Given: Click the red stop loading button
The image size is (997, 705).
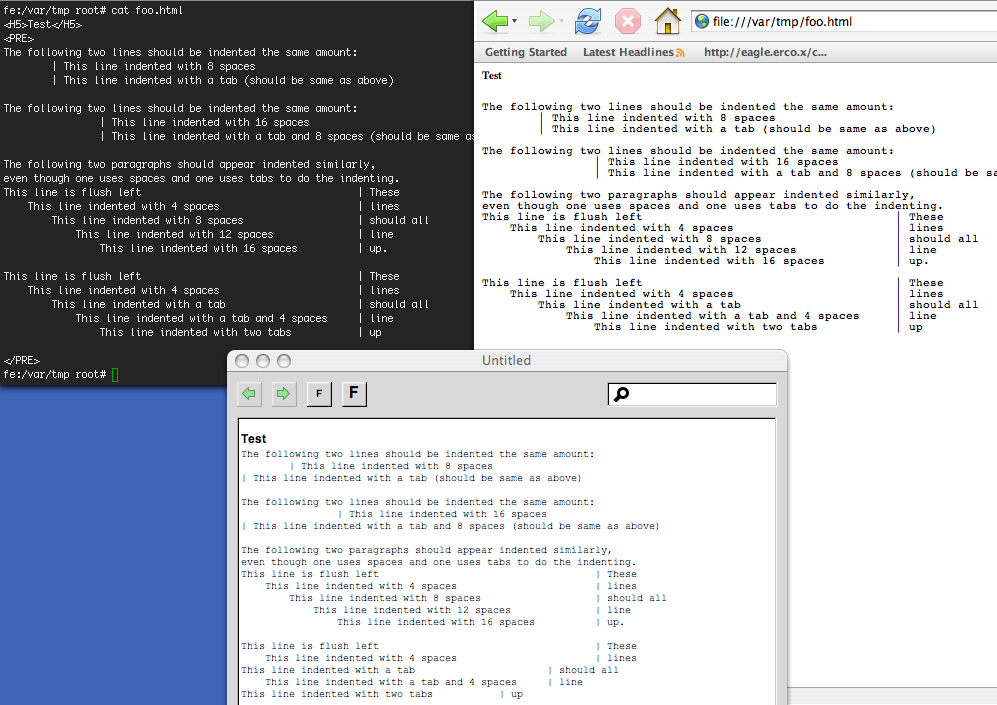Looking at the screenshot, I should click(x=627, y=21).
